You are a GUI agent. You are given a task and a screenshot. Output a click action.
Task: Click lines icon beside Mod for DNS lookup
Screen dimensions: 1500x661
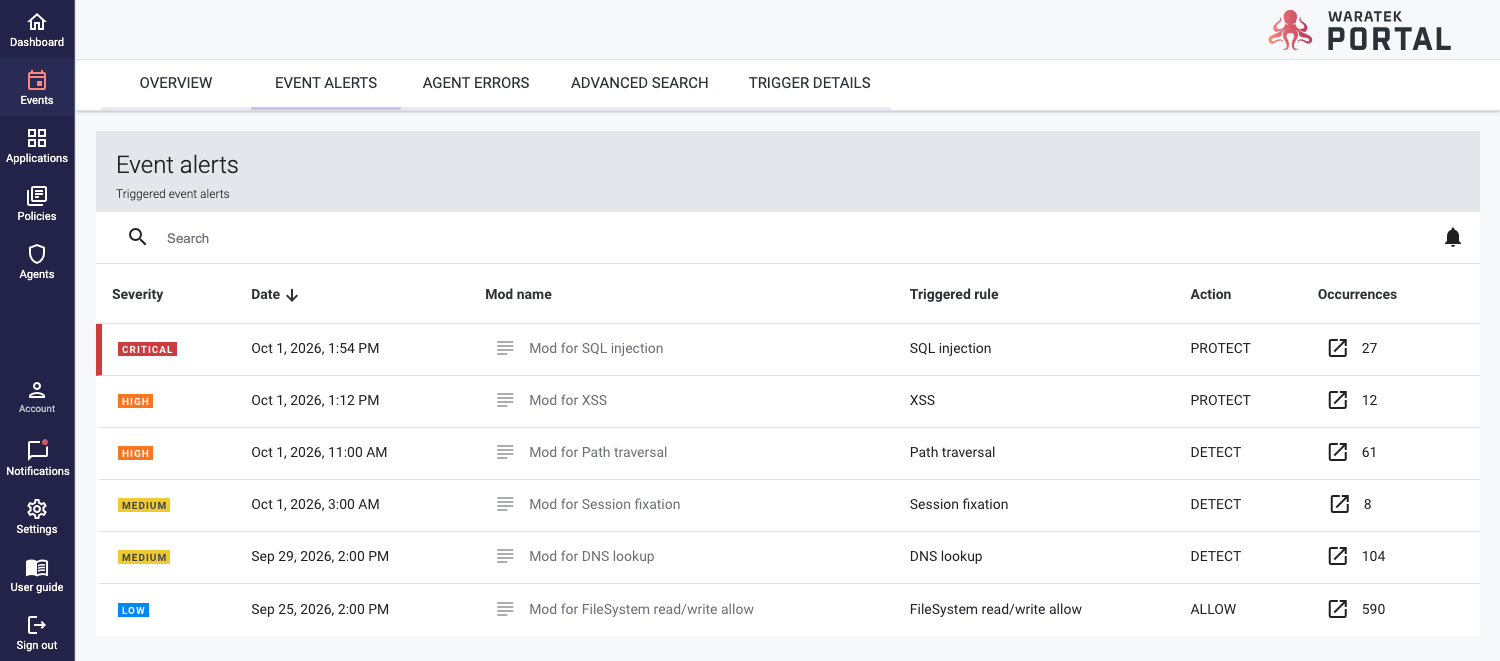click(x=505, y=556)
